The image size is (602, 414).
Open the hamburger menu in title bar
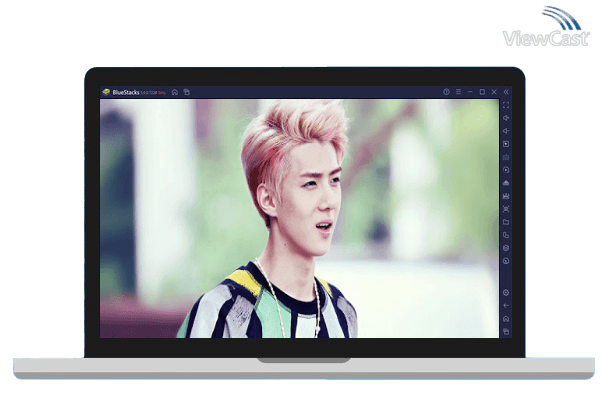458,92
